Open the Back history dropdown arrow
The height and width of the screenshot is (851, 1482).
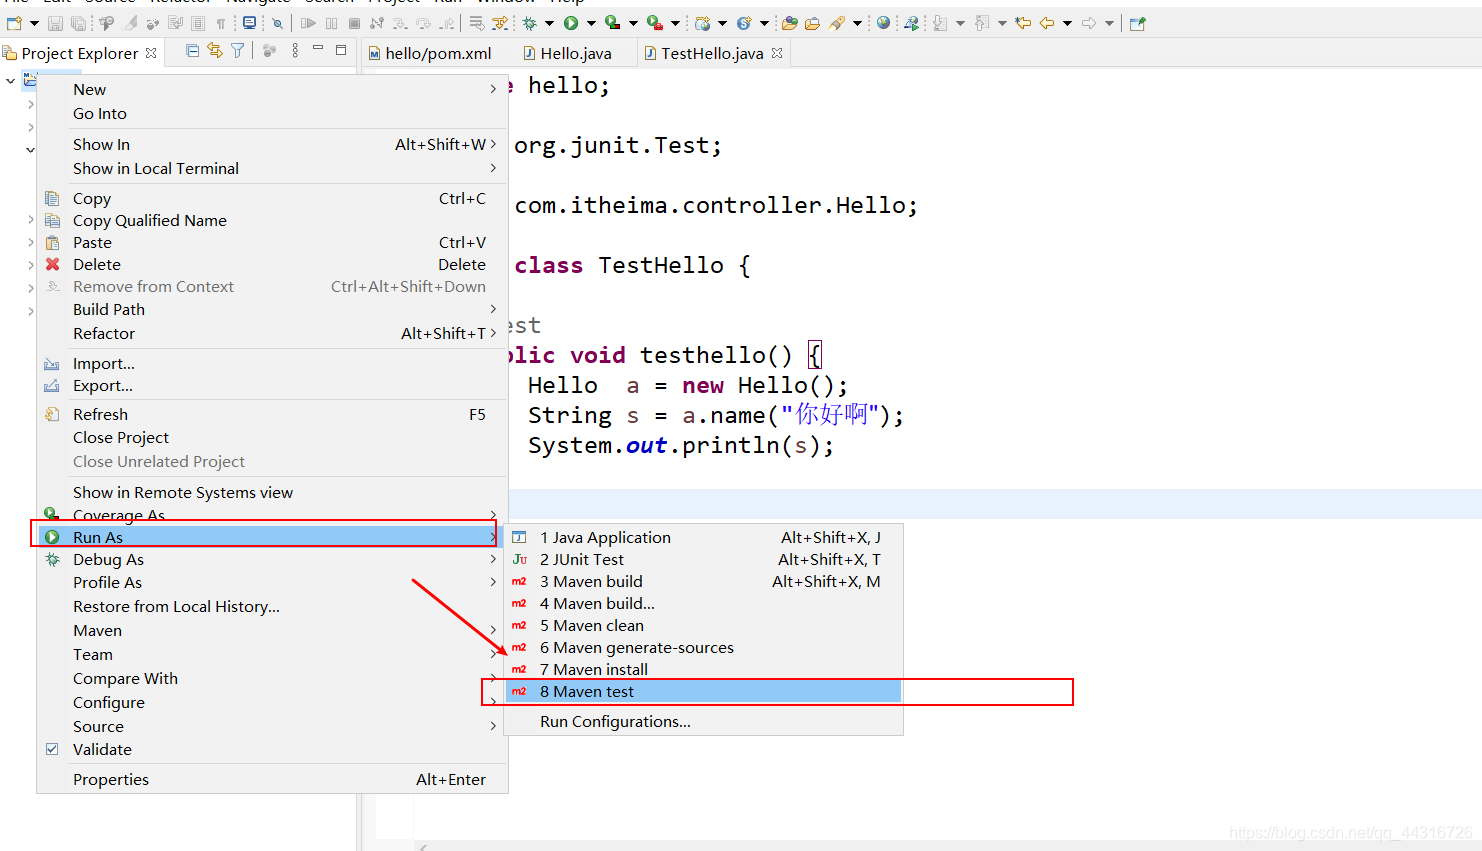tap(1067, 23)
